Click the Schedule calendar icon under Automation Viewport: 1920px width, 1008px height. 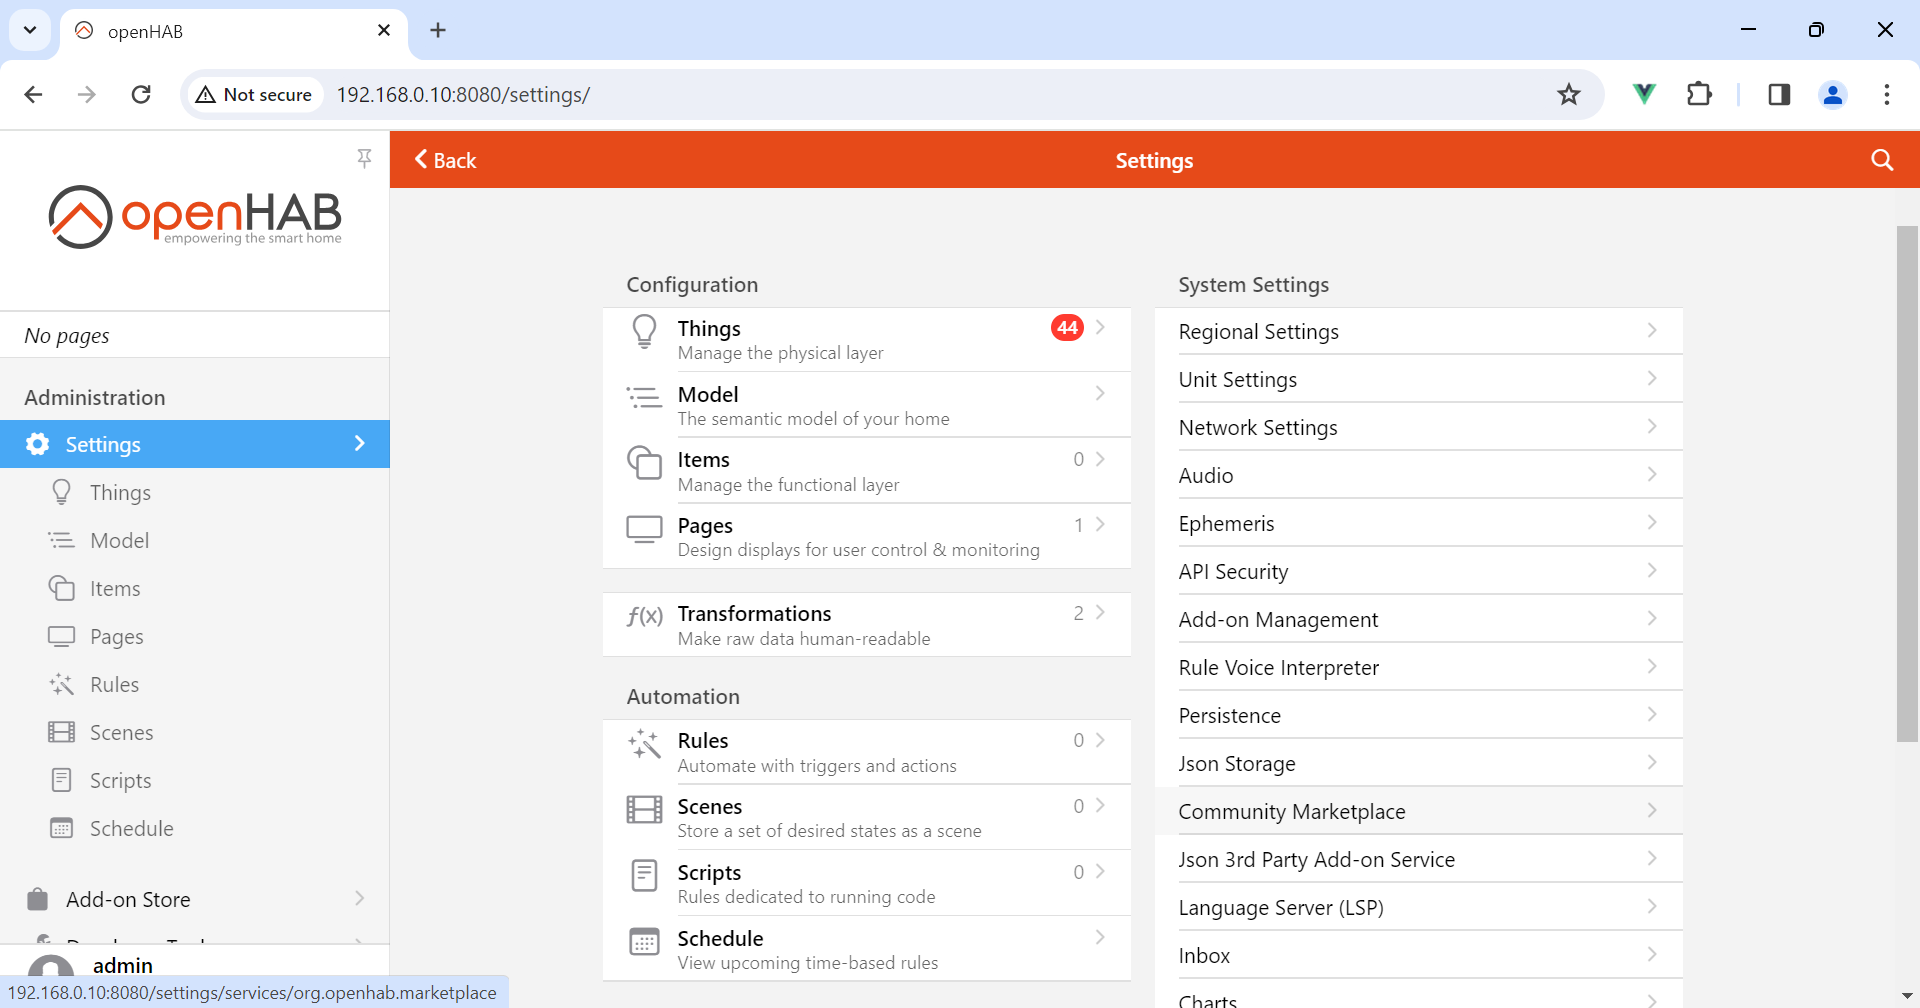click(x=644, y=942)
